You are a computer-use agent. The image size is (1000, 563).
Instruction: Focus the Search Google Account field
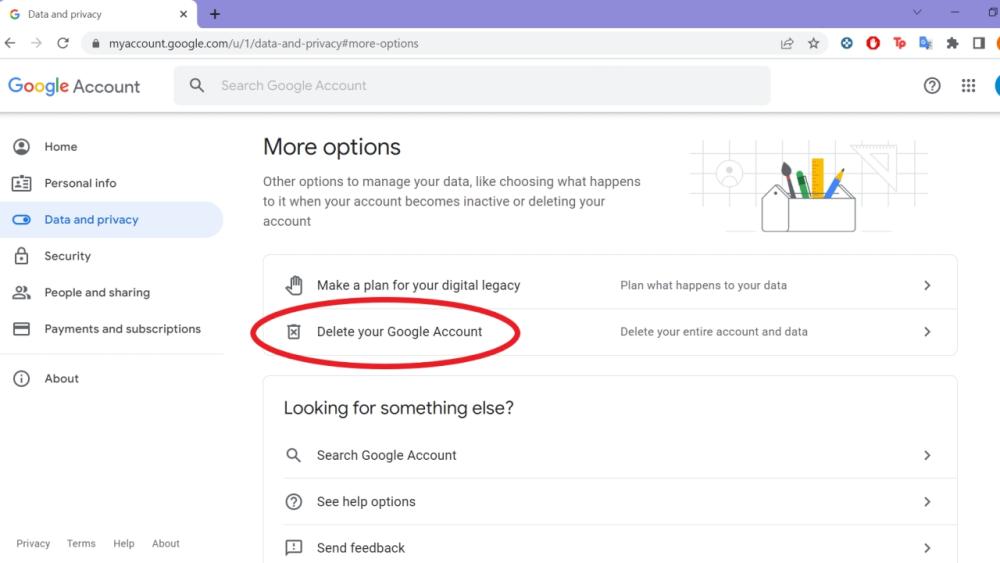point(472,85)
